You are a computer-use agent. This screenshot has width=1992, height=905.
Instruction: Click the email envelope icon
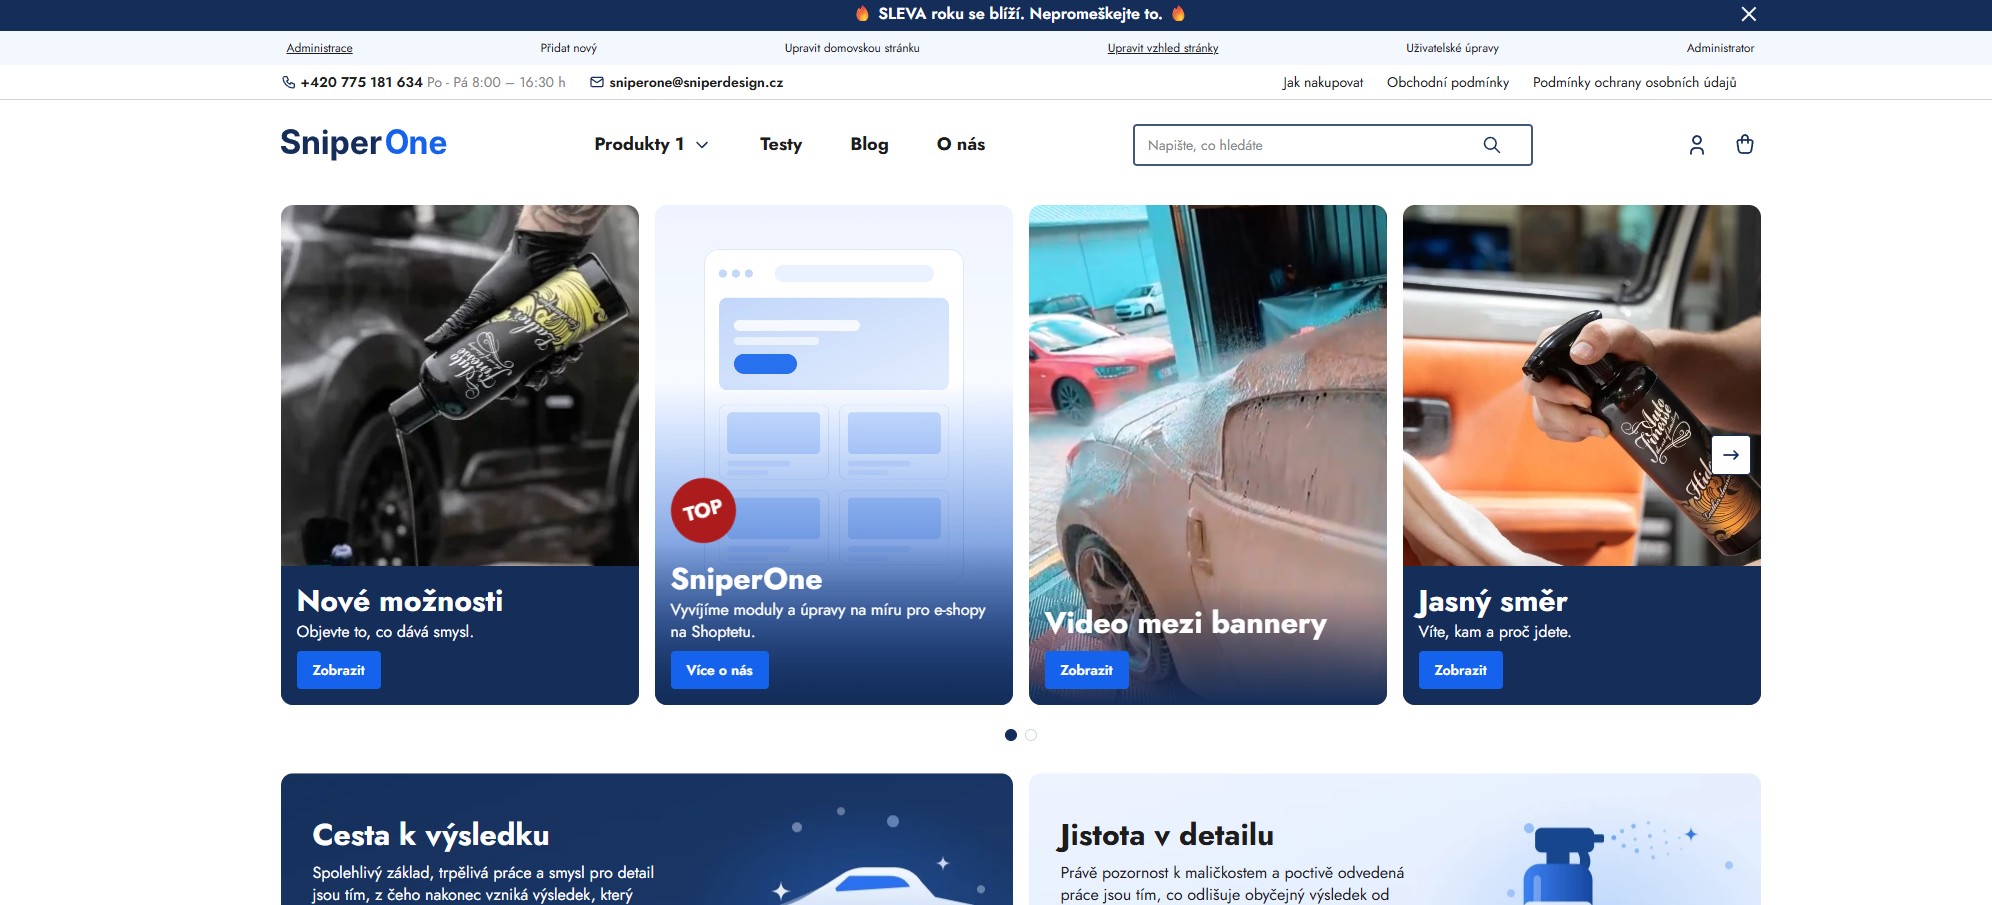pyautogui.click(x=597, y=83)
